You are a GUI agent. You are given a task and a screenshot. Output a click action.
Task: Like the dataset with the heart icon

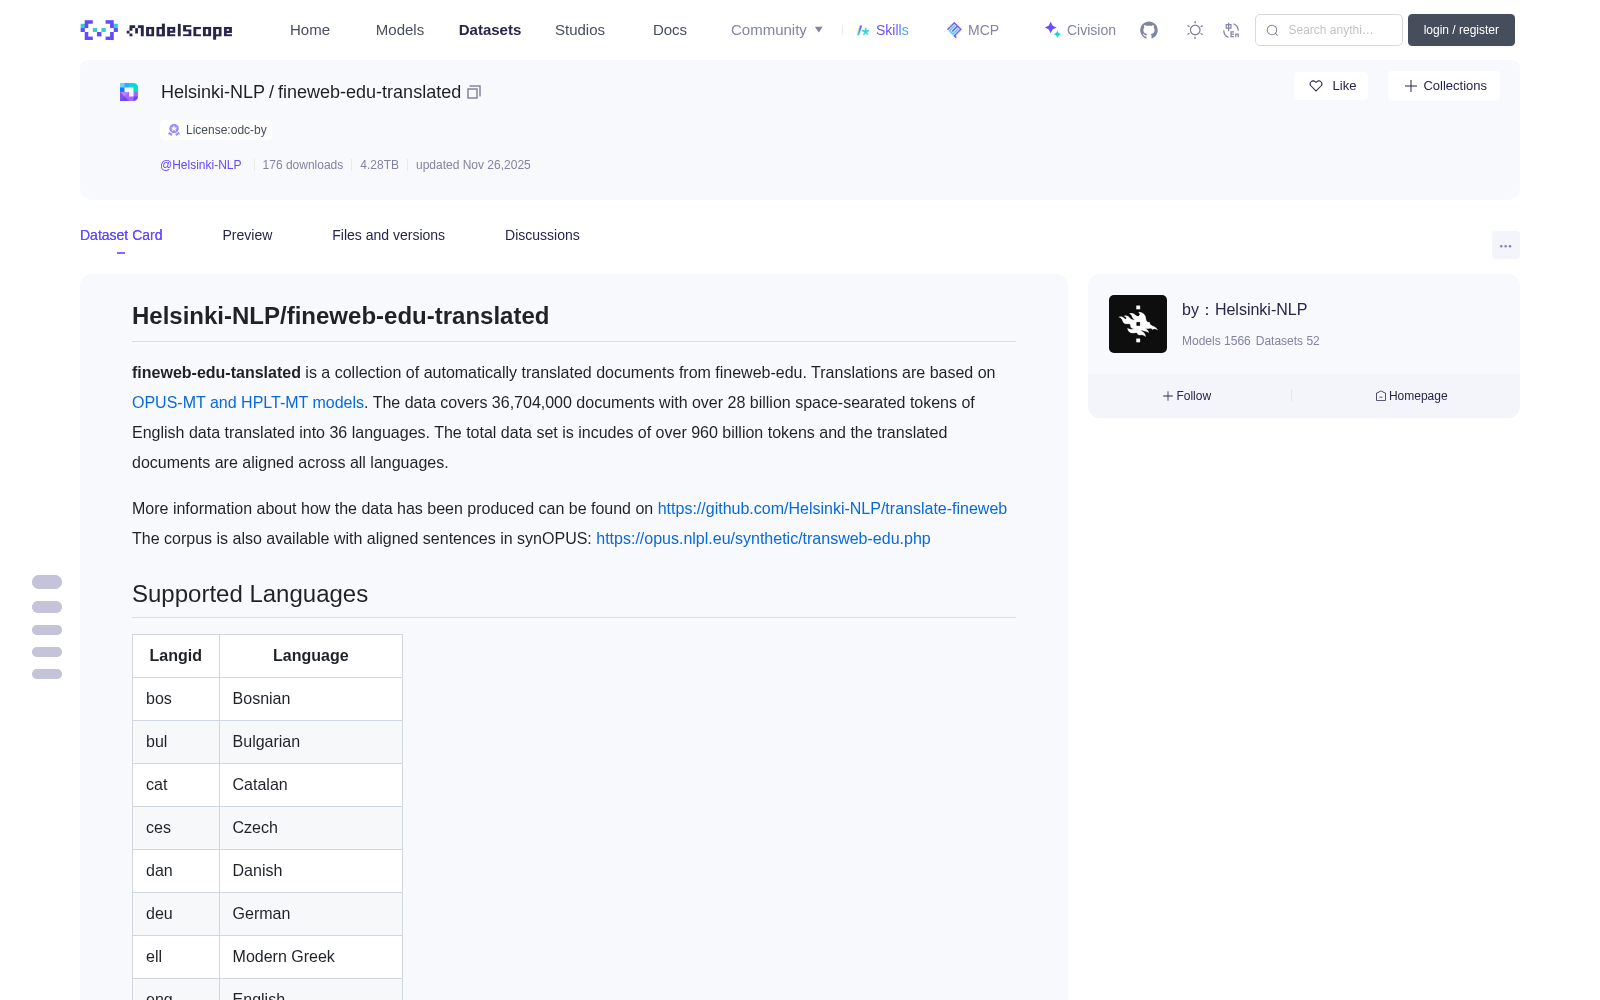[x=1331, y=86]
